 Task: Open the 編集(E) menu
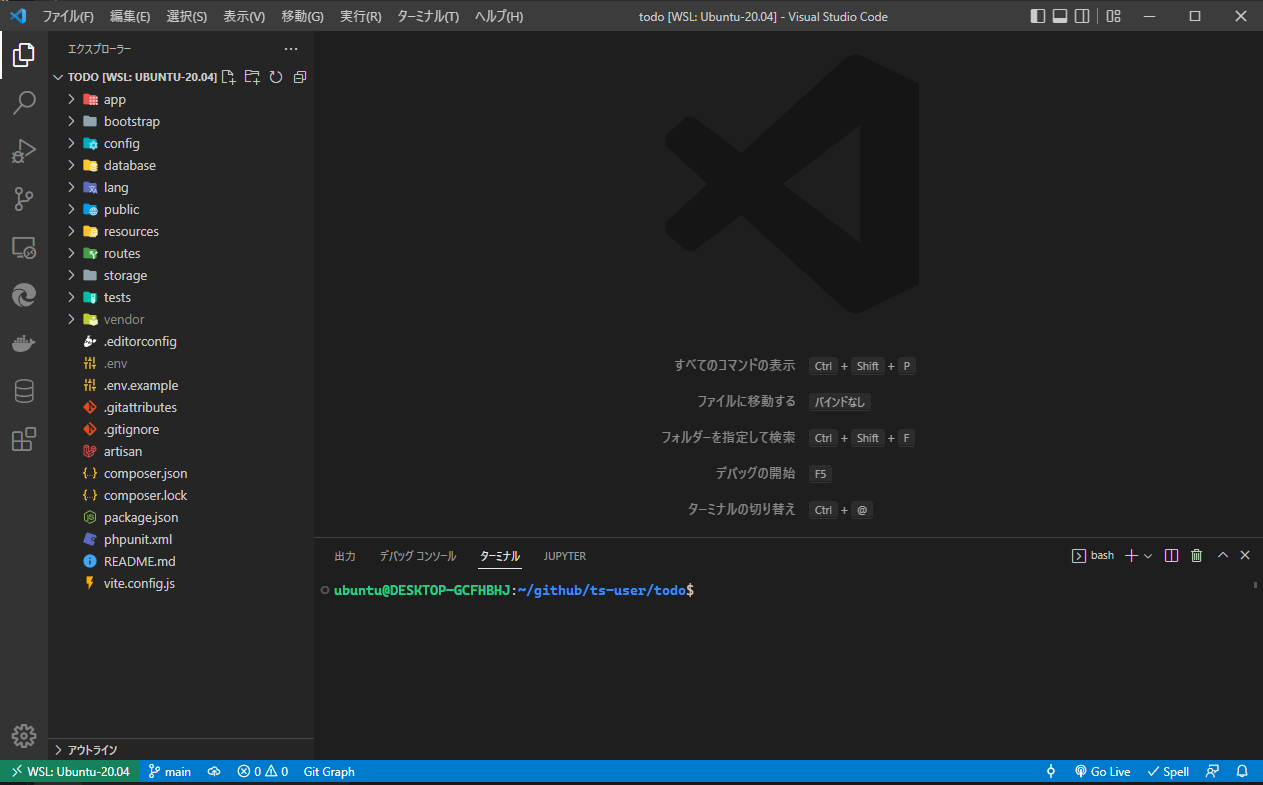130,16
